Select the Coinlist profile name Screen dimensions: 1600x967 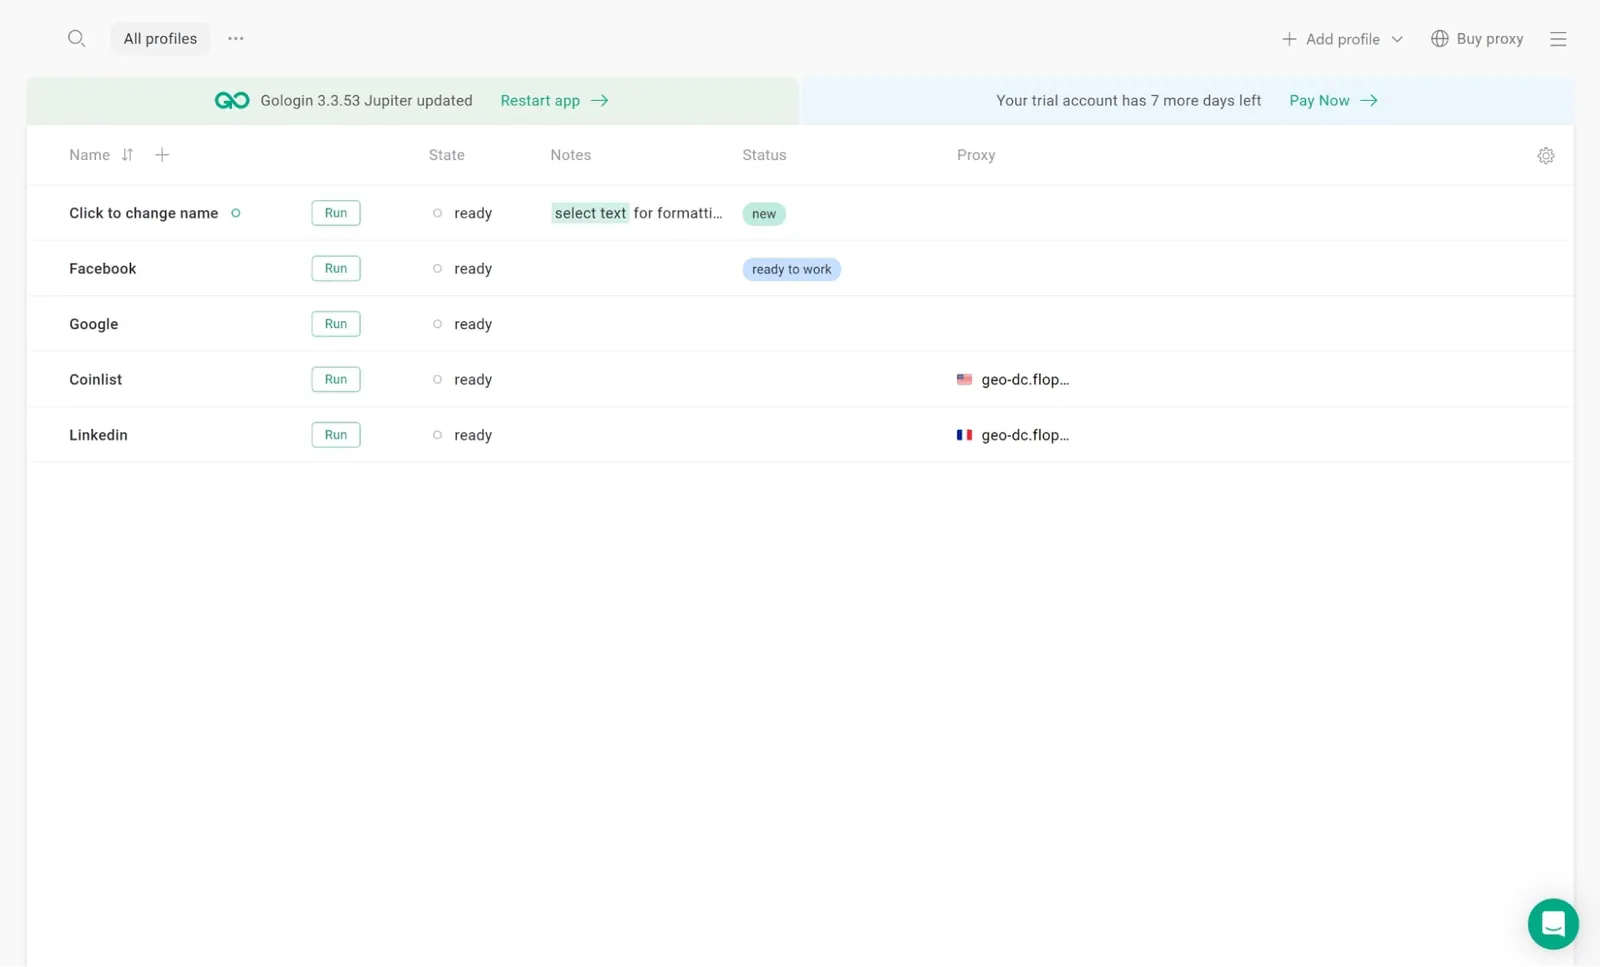click(95, 380)
